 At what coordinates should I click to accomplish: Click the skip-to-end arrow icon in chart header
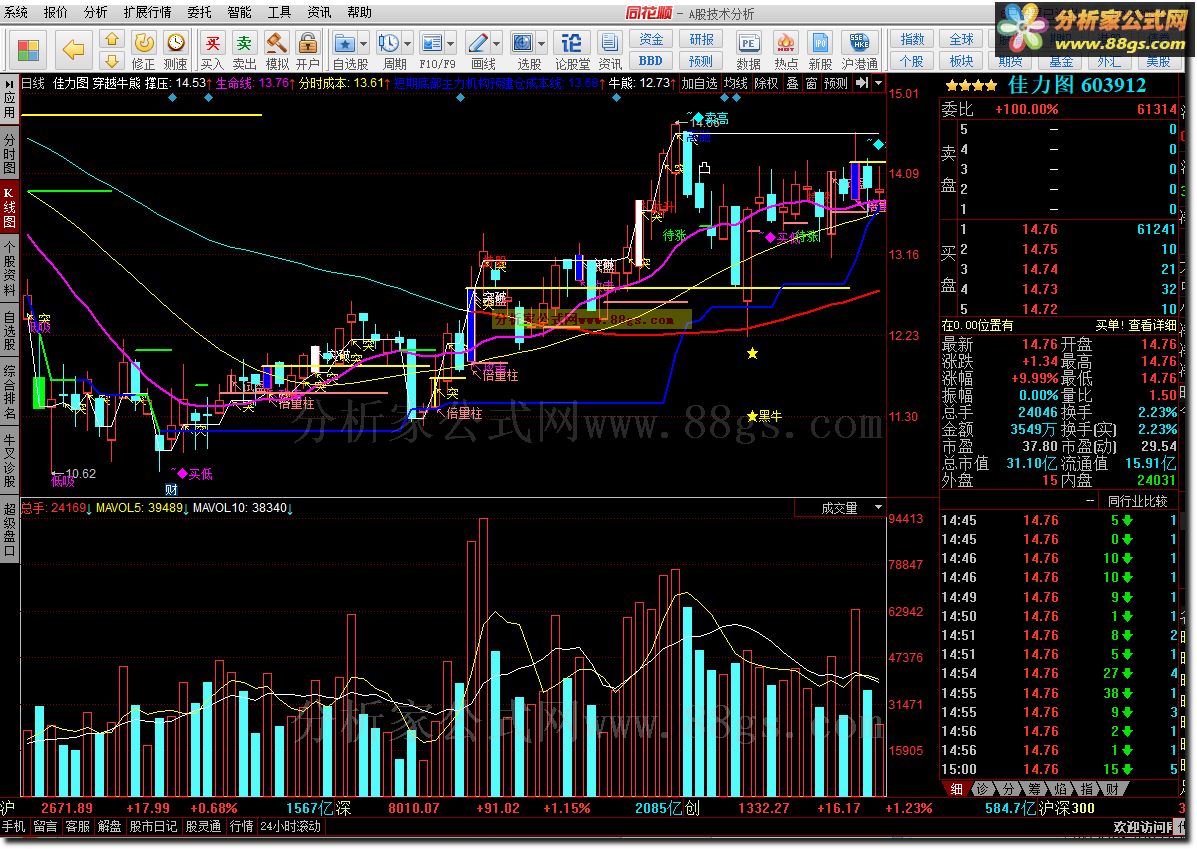[x=862, y=82]
